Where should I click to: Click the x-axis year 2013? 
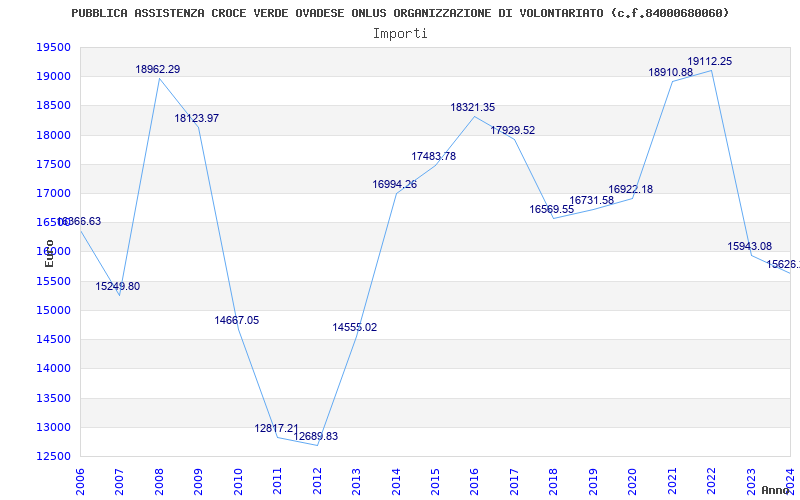pos(357,481)
